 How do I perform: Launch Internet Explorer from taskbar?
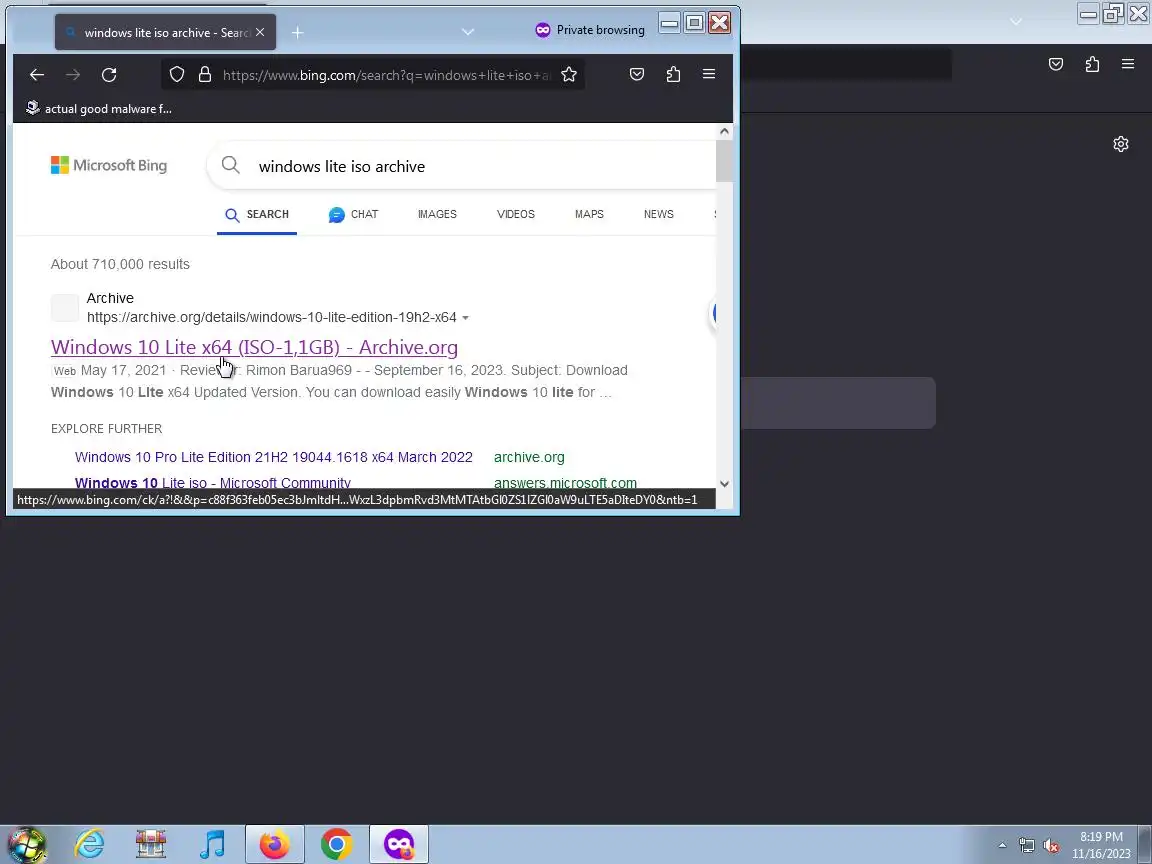tap(90, 845)
